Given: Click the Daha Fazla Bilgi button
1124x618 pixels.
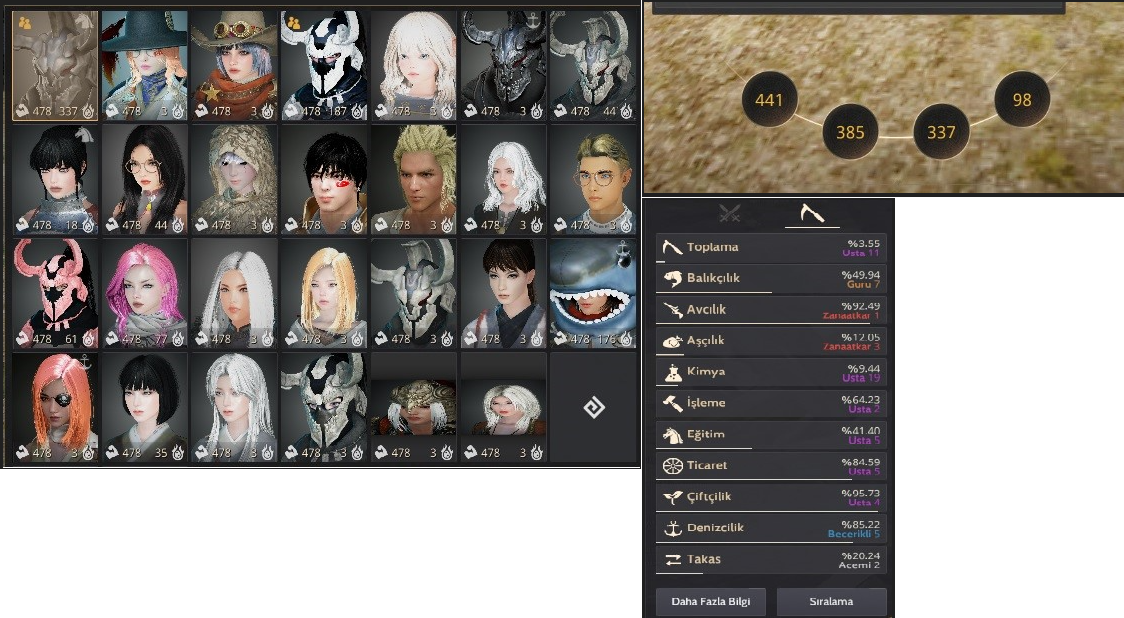Looking at the screenshot, I should pos(710,602).
